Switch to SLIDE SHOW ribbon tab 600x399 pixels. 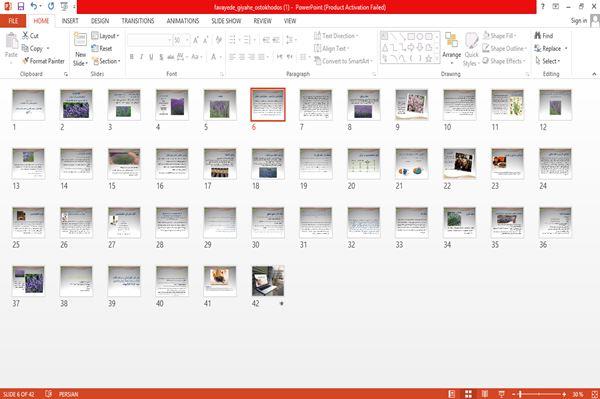tap(227, 21)
